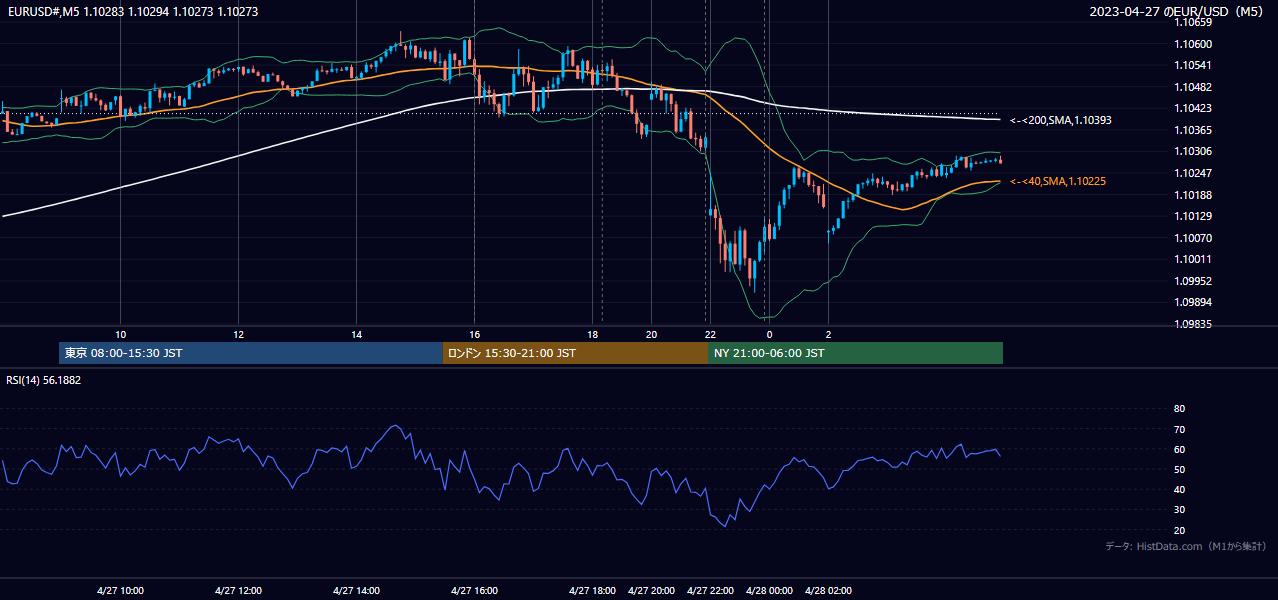This screenshot has height=600, width=1278.
Task: Click the データ: HistData.com source credit
Action: click(1186, 546)
